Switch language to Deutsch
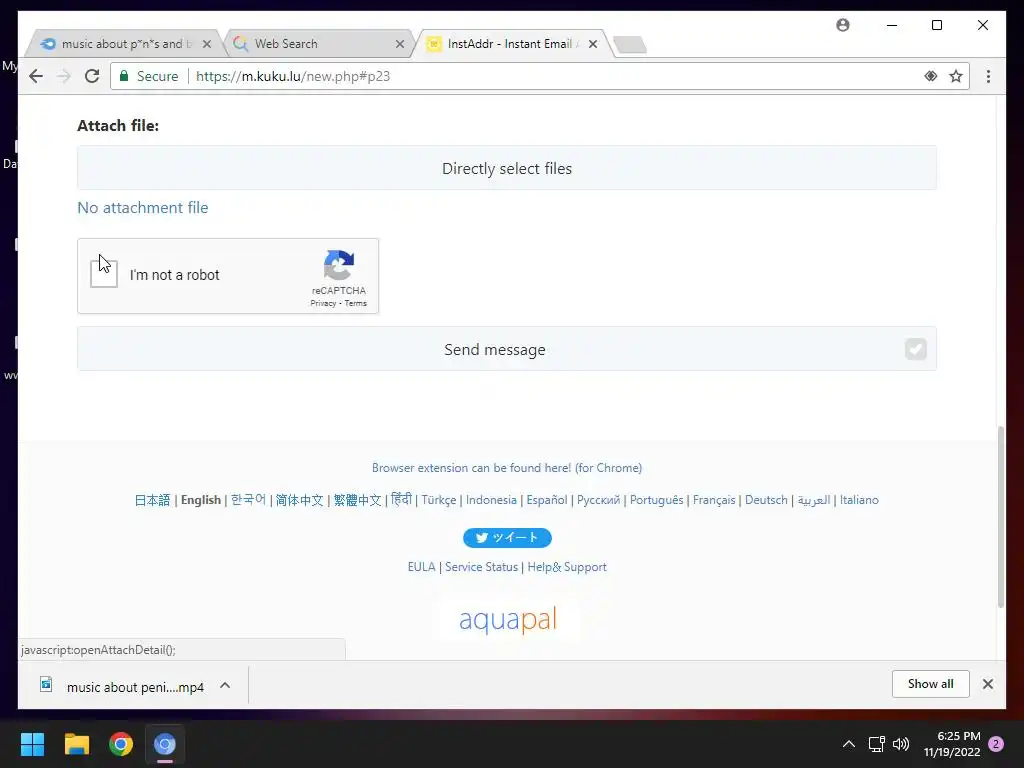Viewport: 1024px width, 768px height. 766,500
